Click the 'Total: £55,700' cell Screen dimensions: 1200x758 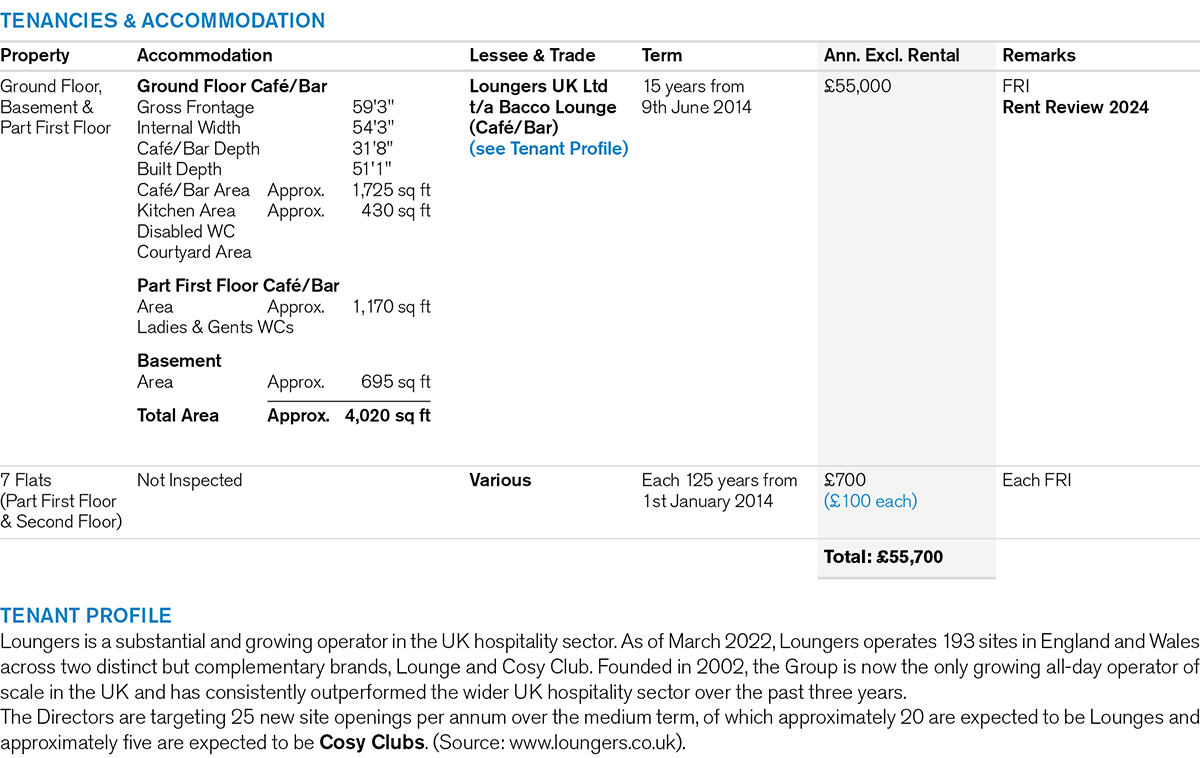point(883,557)
